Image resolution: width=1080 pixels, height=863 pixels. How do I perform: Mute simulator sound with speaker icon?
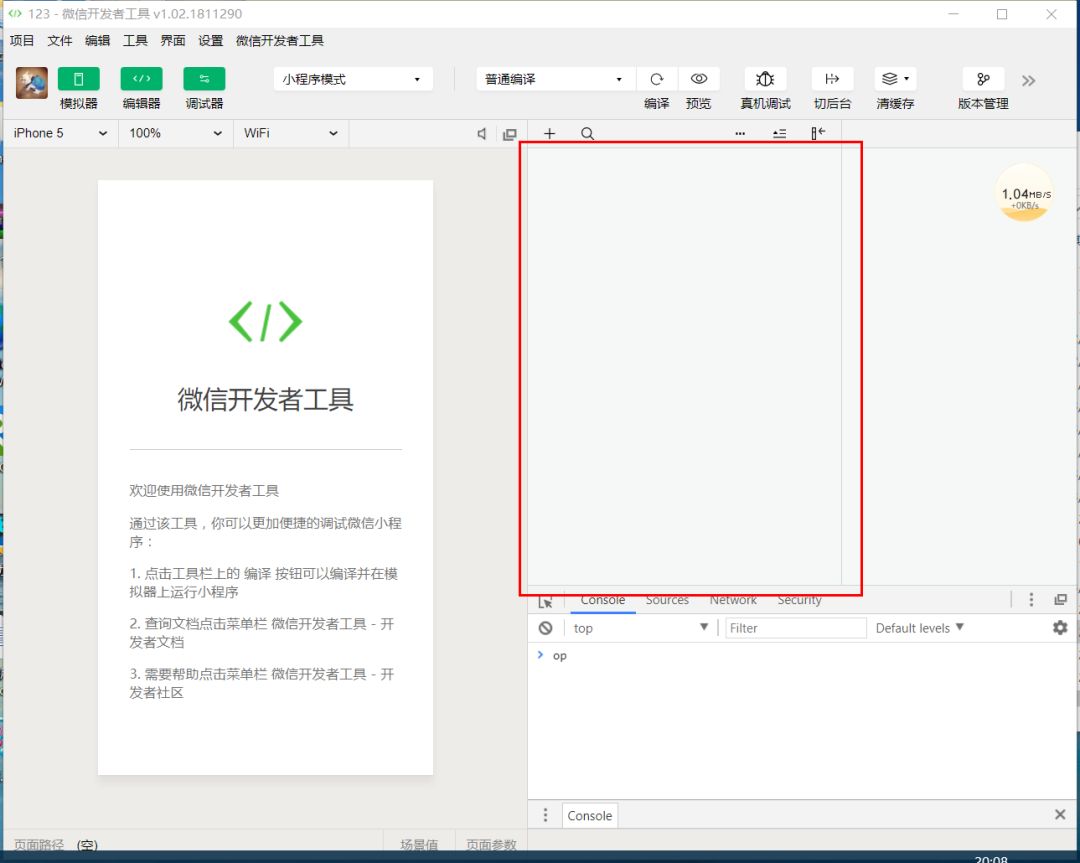(482, 134)
